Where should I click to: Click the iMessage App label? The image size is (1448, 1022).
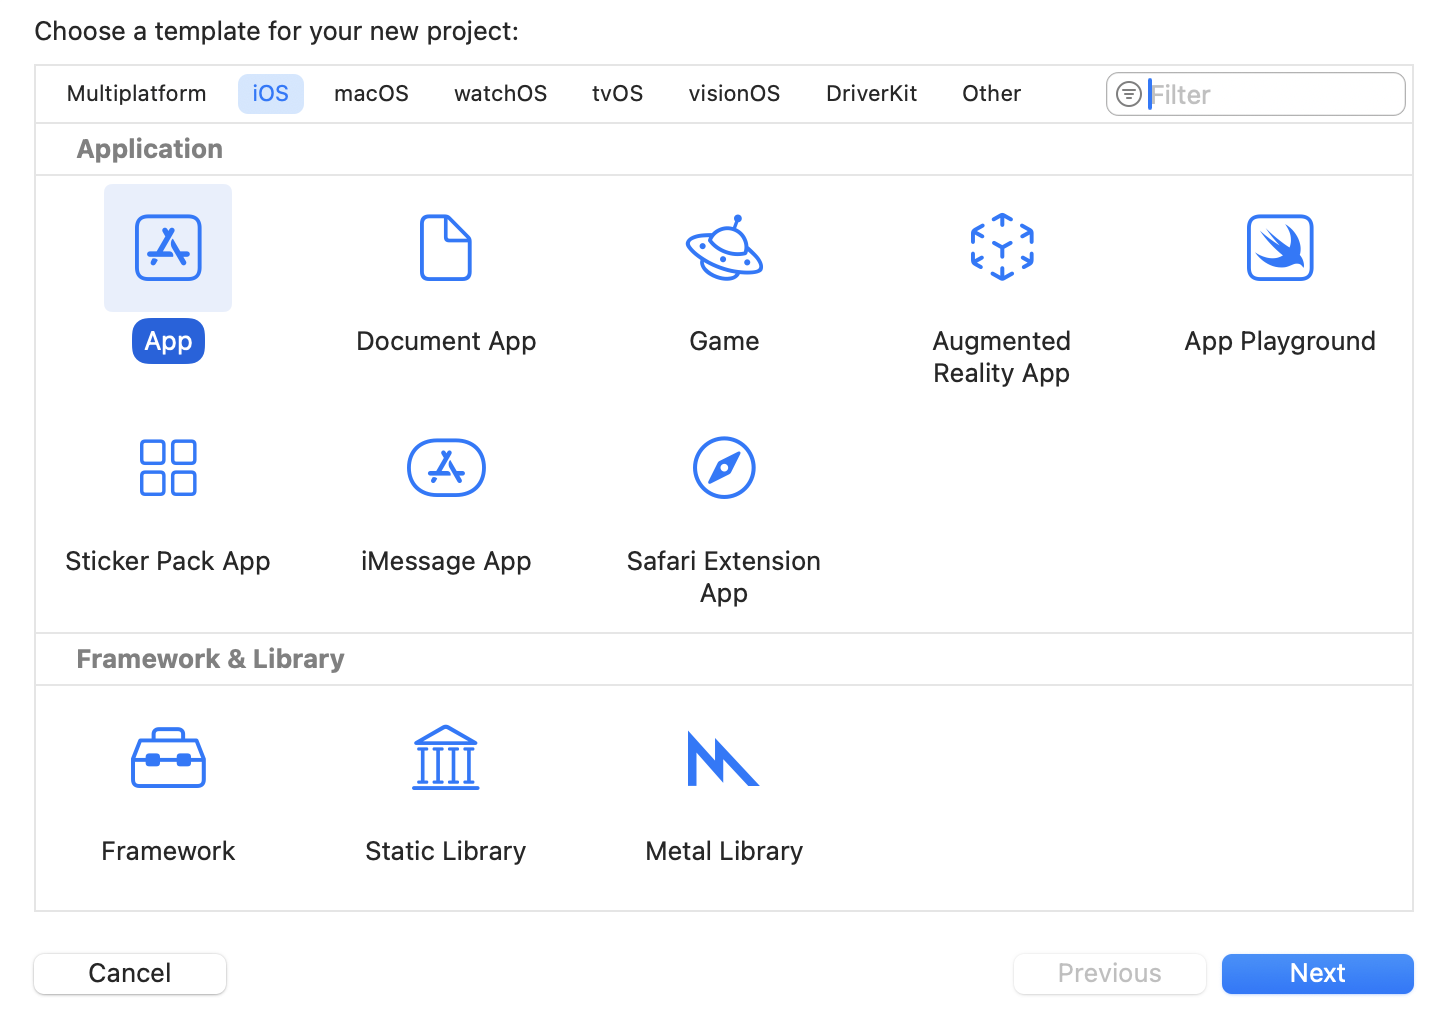(446, 562)
